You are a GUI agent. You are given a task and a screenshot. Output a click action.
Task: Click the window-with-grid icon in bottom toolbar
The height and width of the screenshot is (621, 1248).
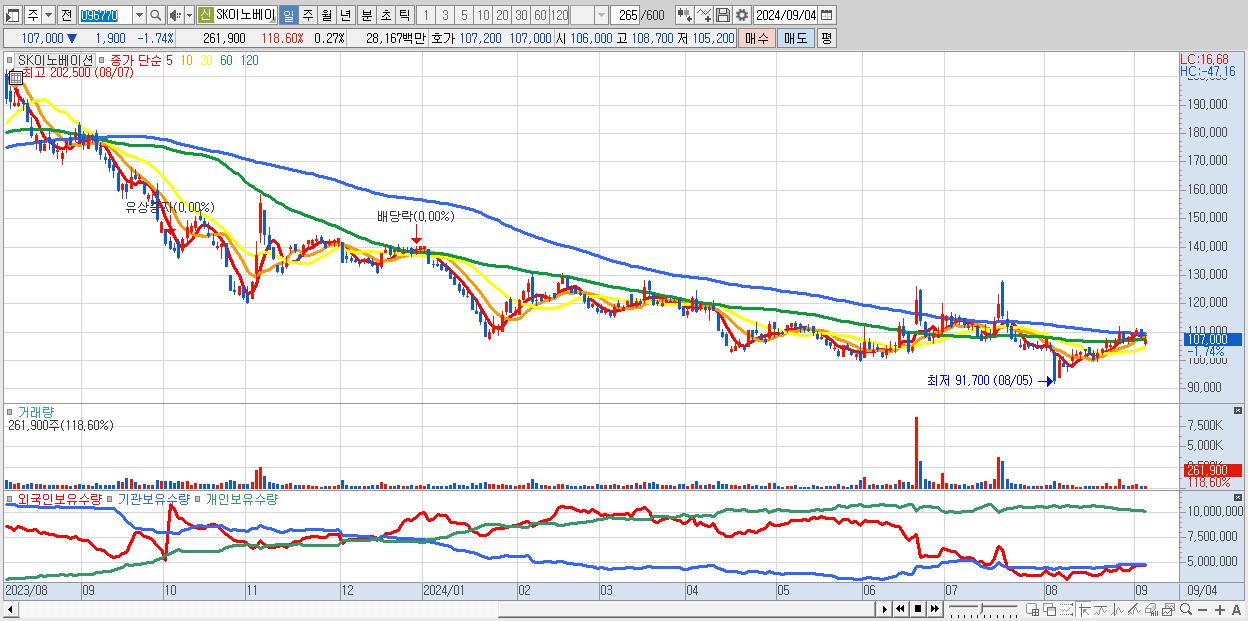(1033, 610)
